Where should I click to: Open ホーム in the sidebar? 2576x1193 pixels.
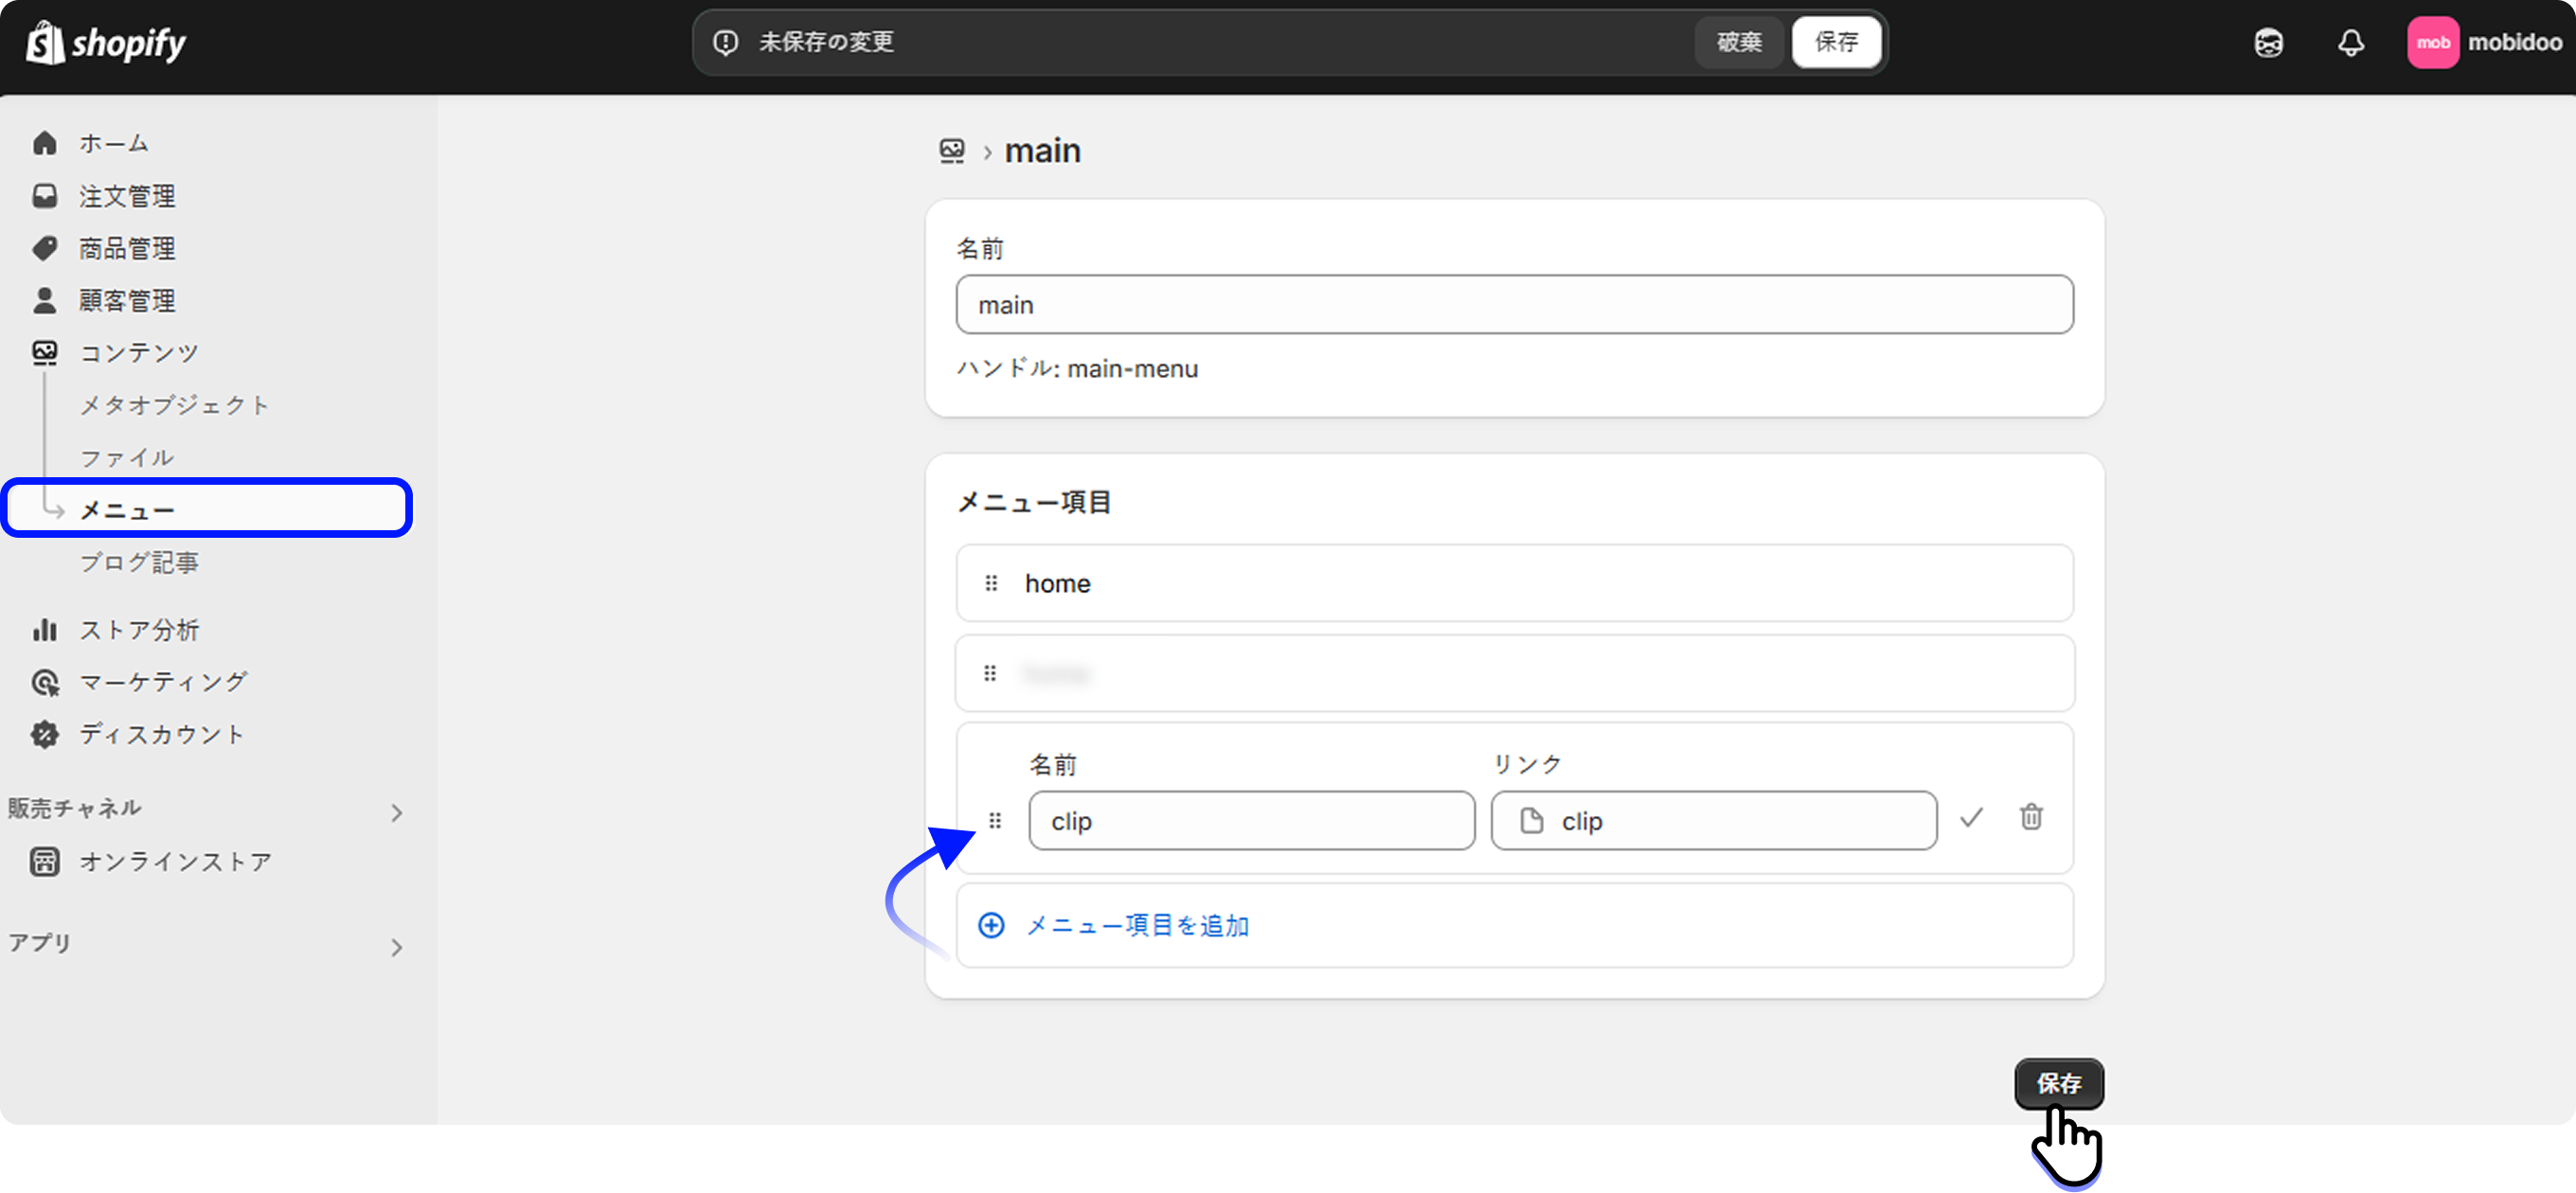[114, 143]
